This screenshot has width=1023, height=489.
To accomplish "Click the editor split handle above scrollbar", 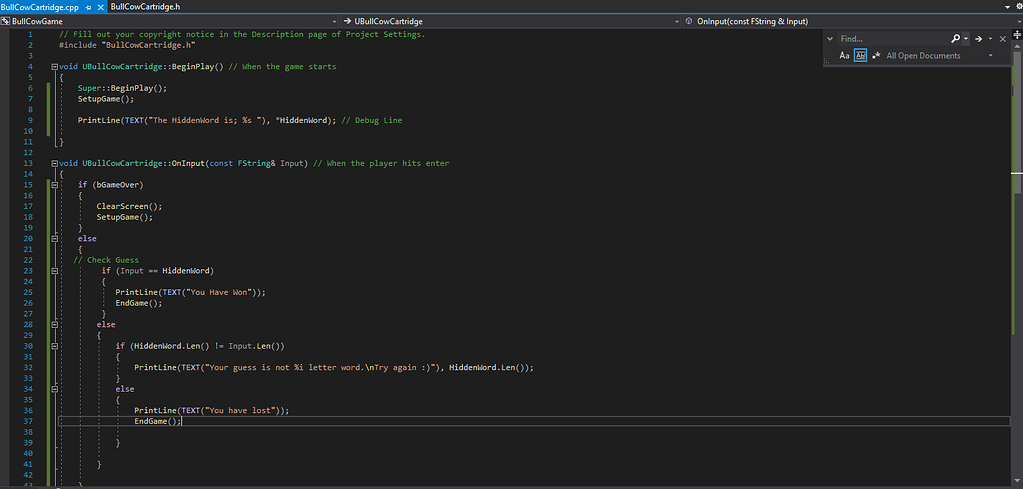I will (x=1017, y=33).
